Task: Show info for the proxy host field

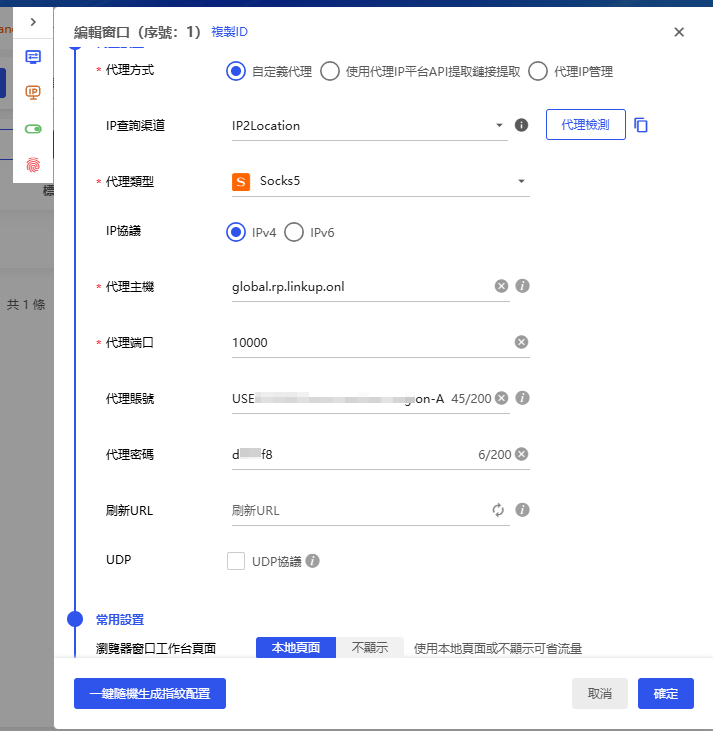Action: tap(522, 286)
